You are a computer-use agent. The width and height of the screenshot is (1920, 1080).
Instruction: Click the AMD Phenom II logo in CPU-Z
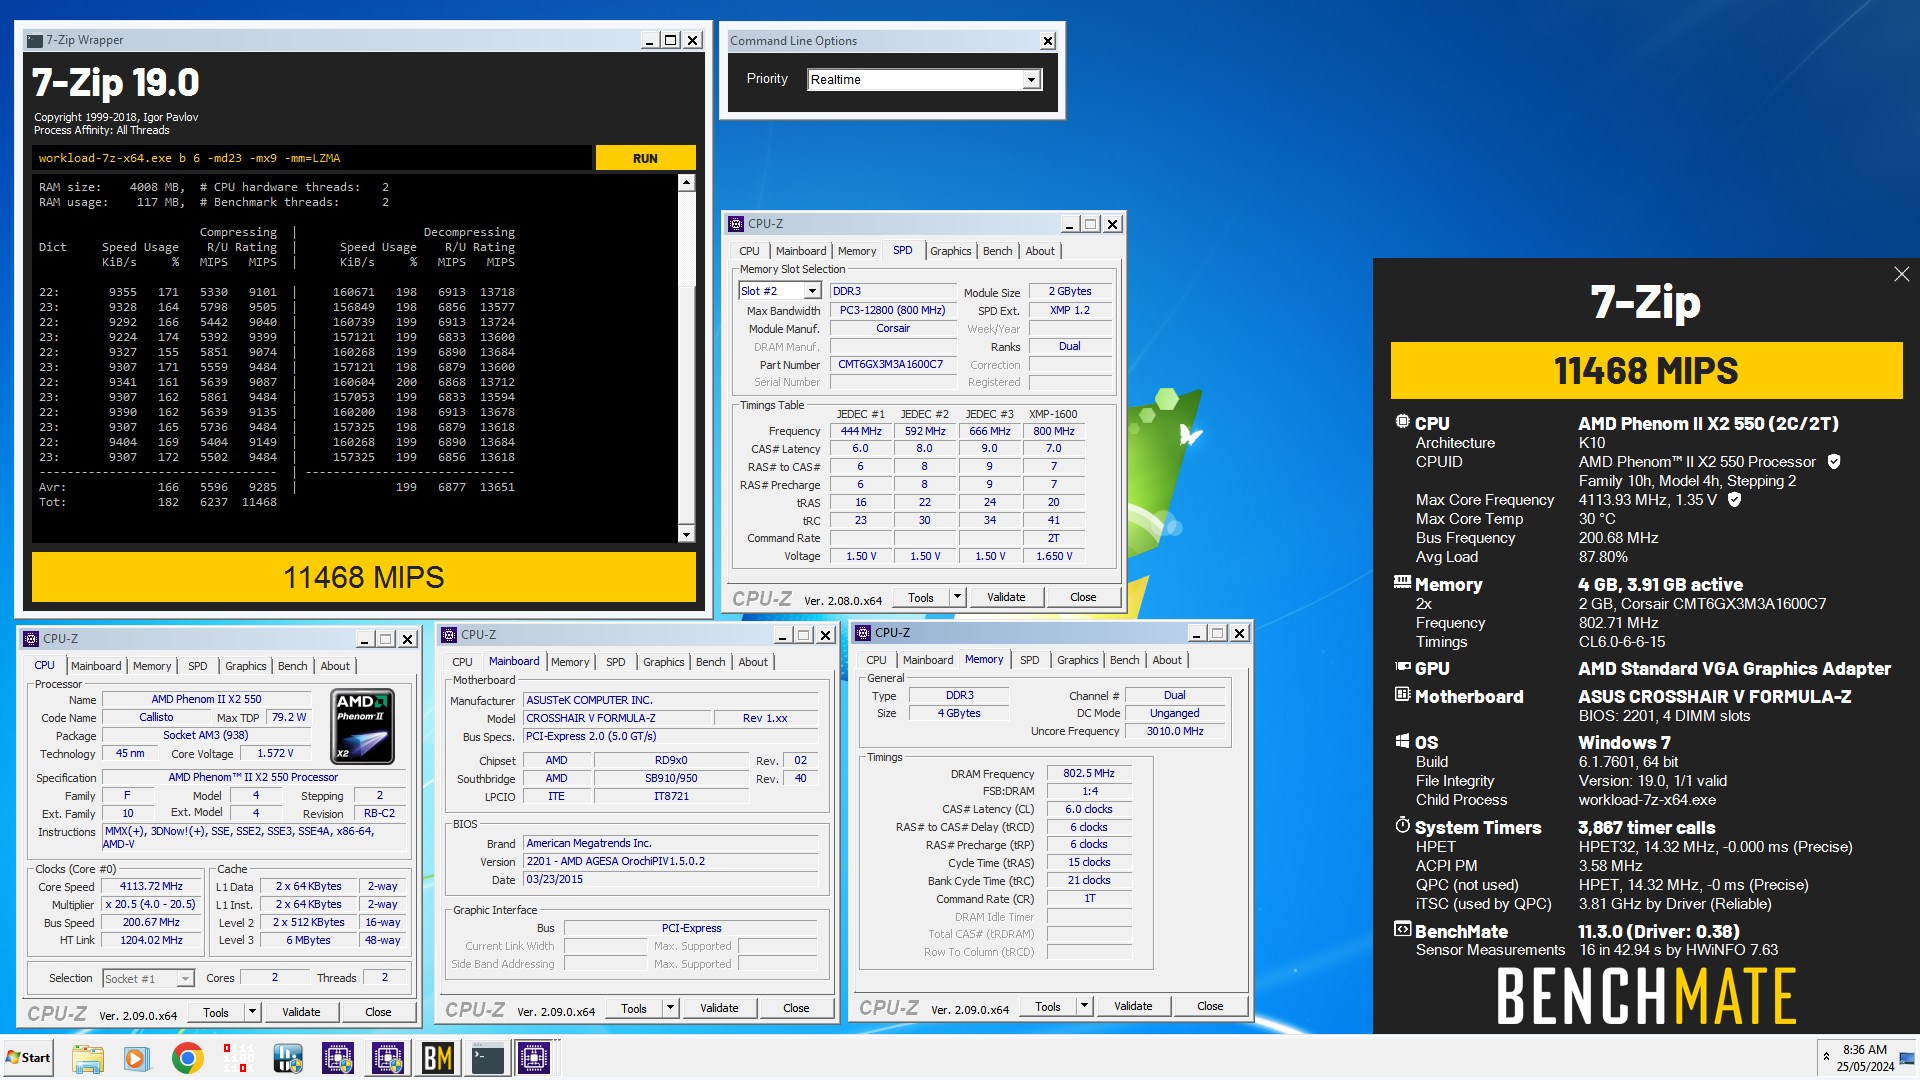point(363,726)
